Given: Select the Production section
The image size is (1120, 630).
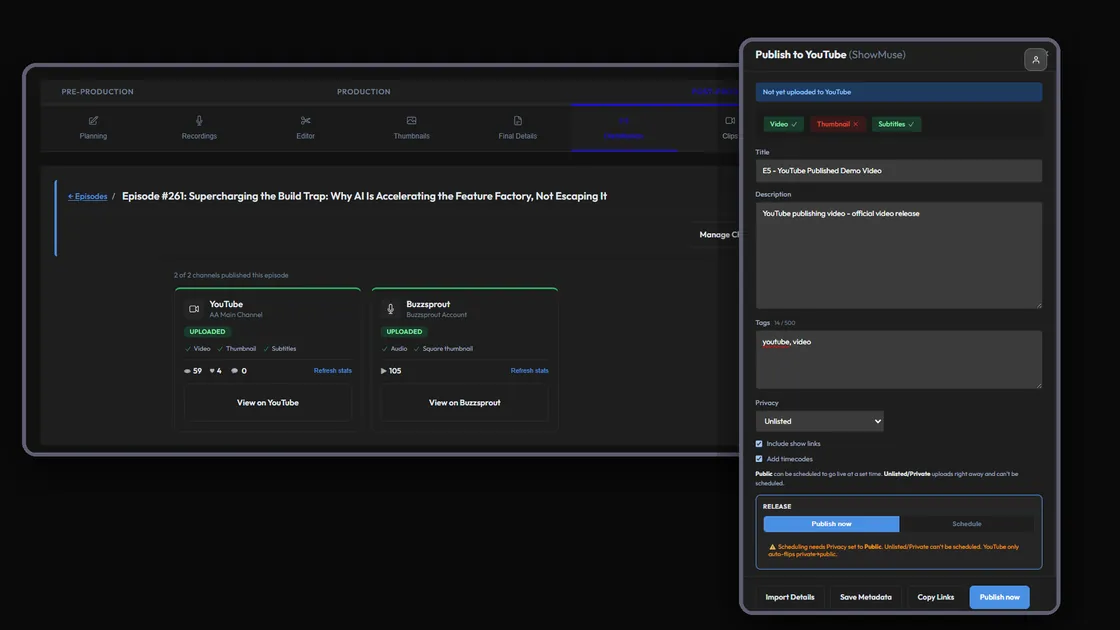Looking at the screenshot, I should 364,91.
